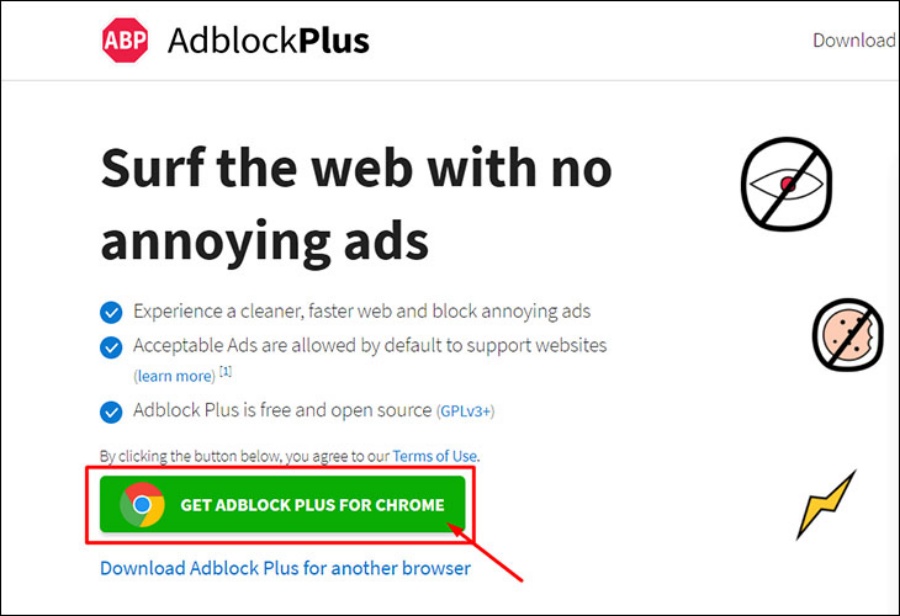Click the Acceptable Ads allowed by default text
The height and width of the screenshot is (616, 900).
click(370, 345)
